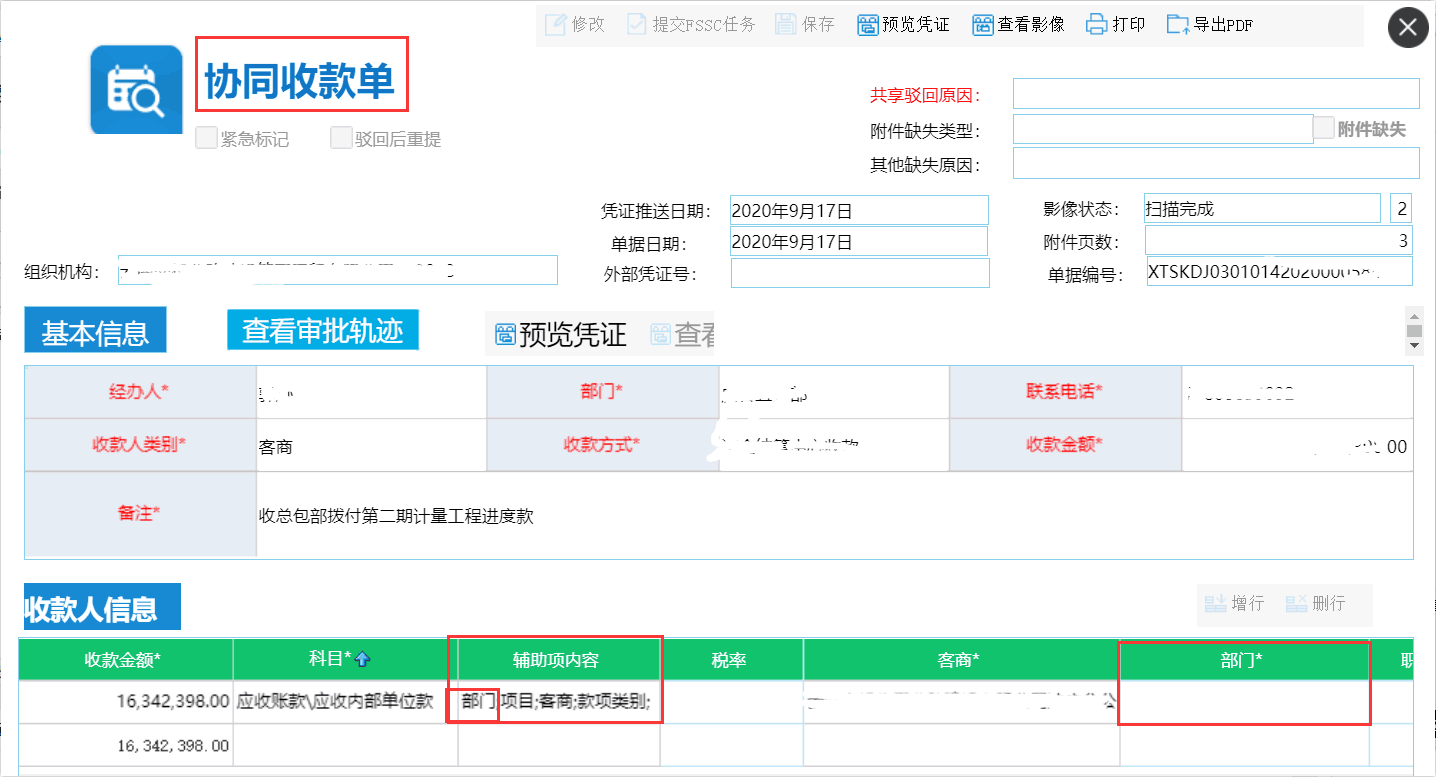Open 查看影像 in the top toolbar
Screen dimensions: 1436x777
[x=984, y=25]
